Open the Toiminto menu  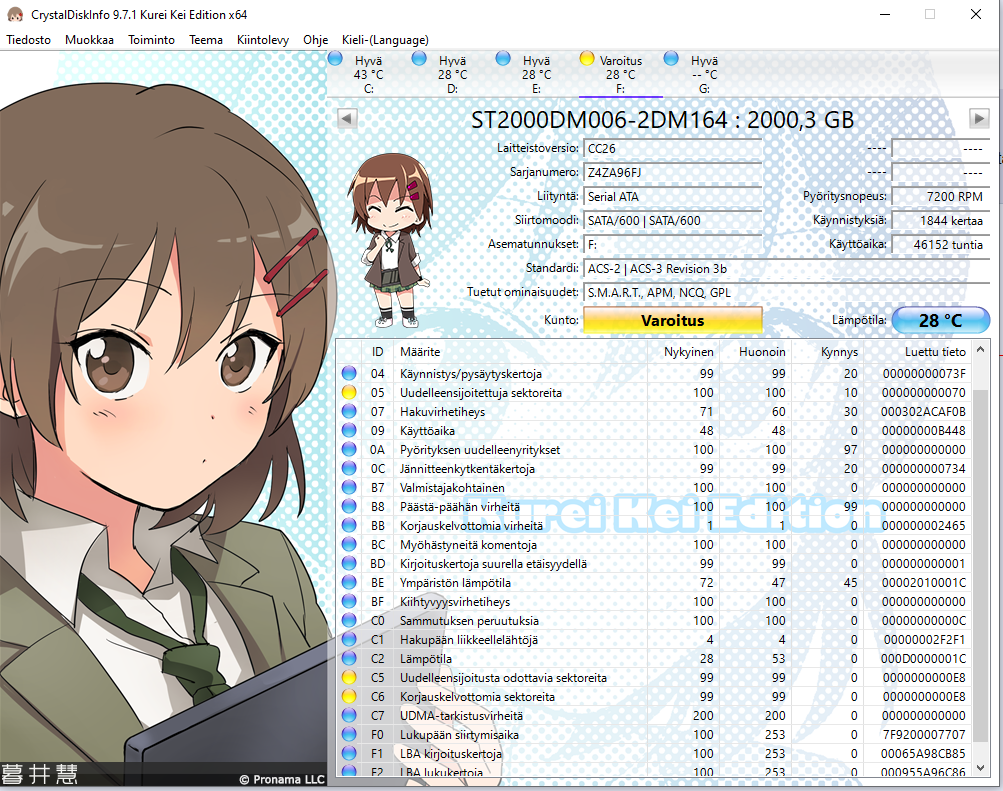151,40
